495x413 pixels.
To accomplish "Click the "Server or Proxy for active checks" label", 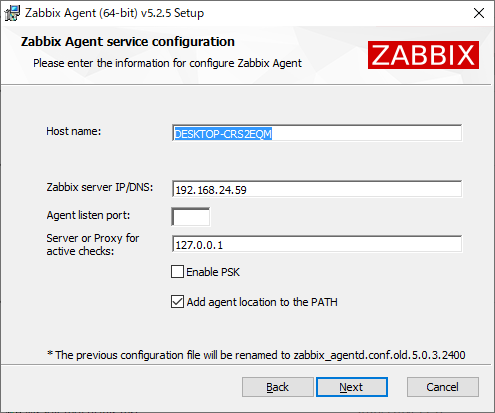I will pyautogui.click(x=93, y=244).
